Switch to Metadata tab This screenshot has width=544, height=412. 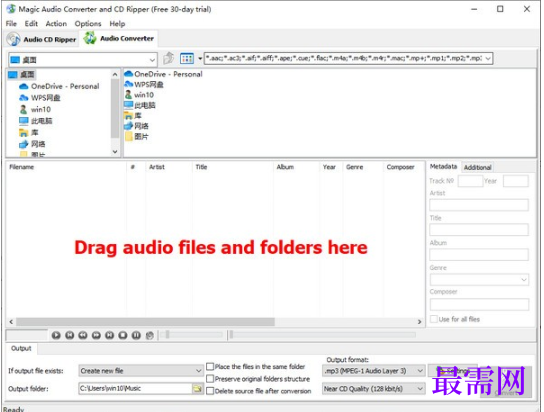[443, 166]
